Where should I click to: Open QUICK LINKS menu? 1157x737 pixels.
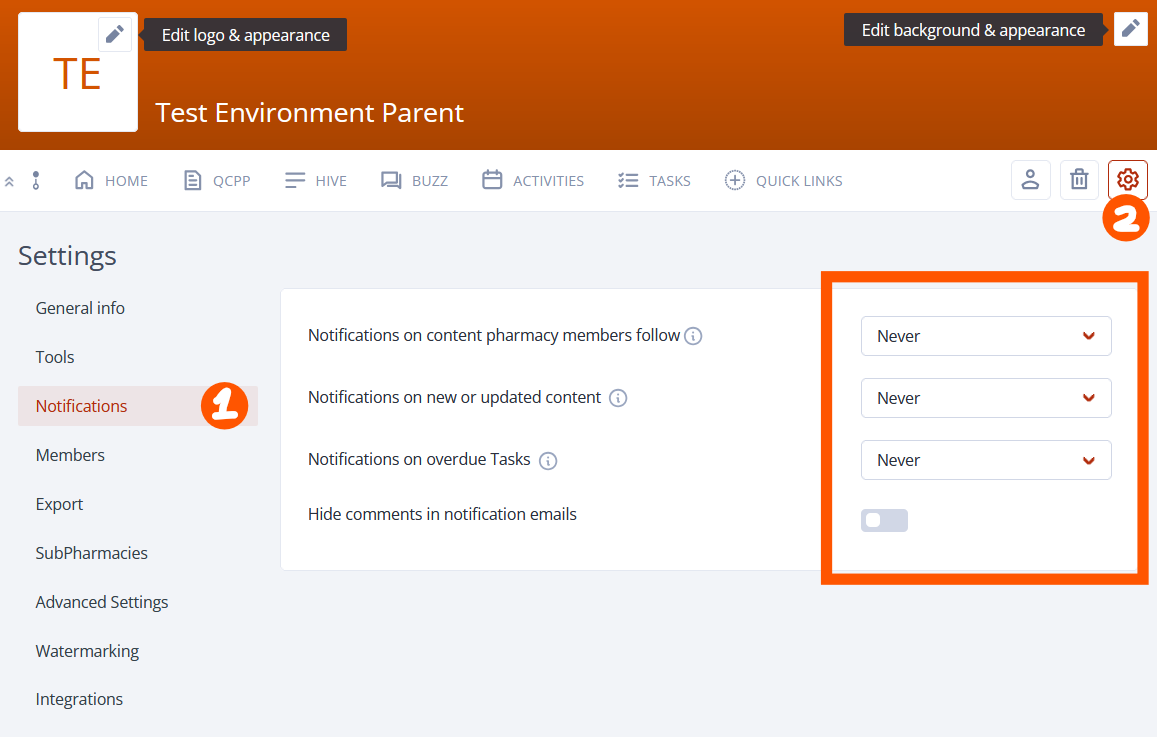tap(783, 181)
